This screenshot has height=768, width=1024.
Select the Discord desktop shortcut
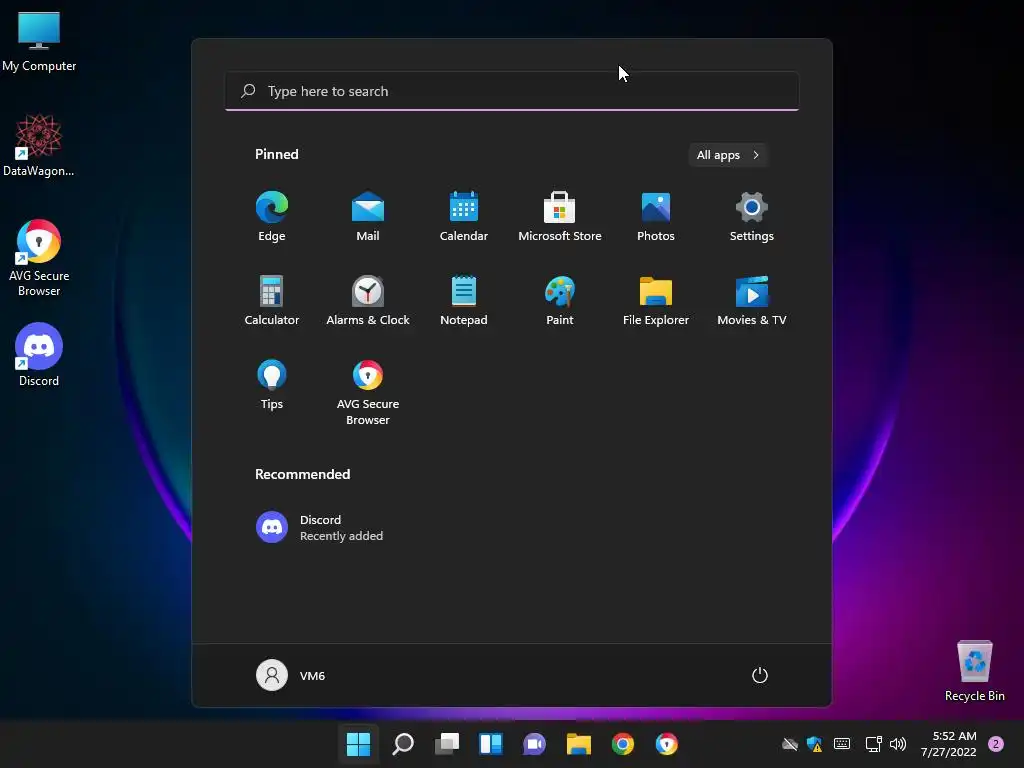[x=39, y=355]
